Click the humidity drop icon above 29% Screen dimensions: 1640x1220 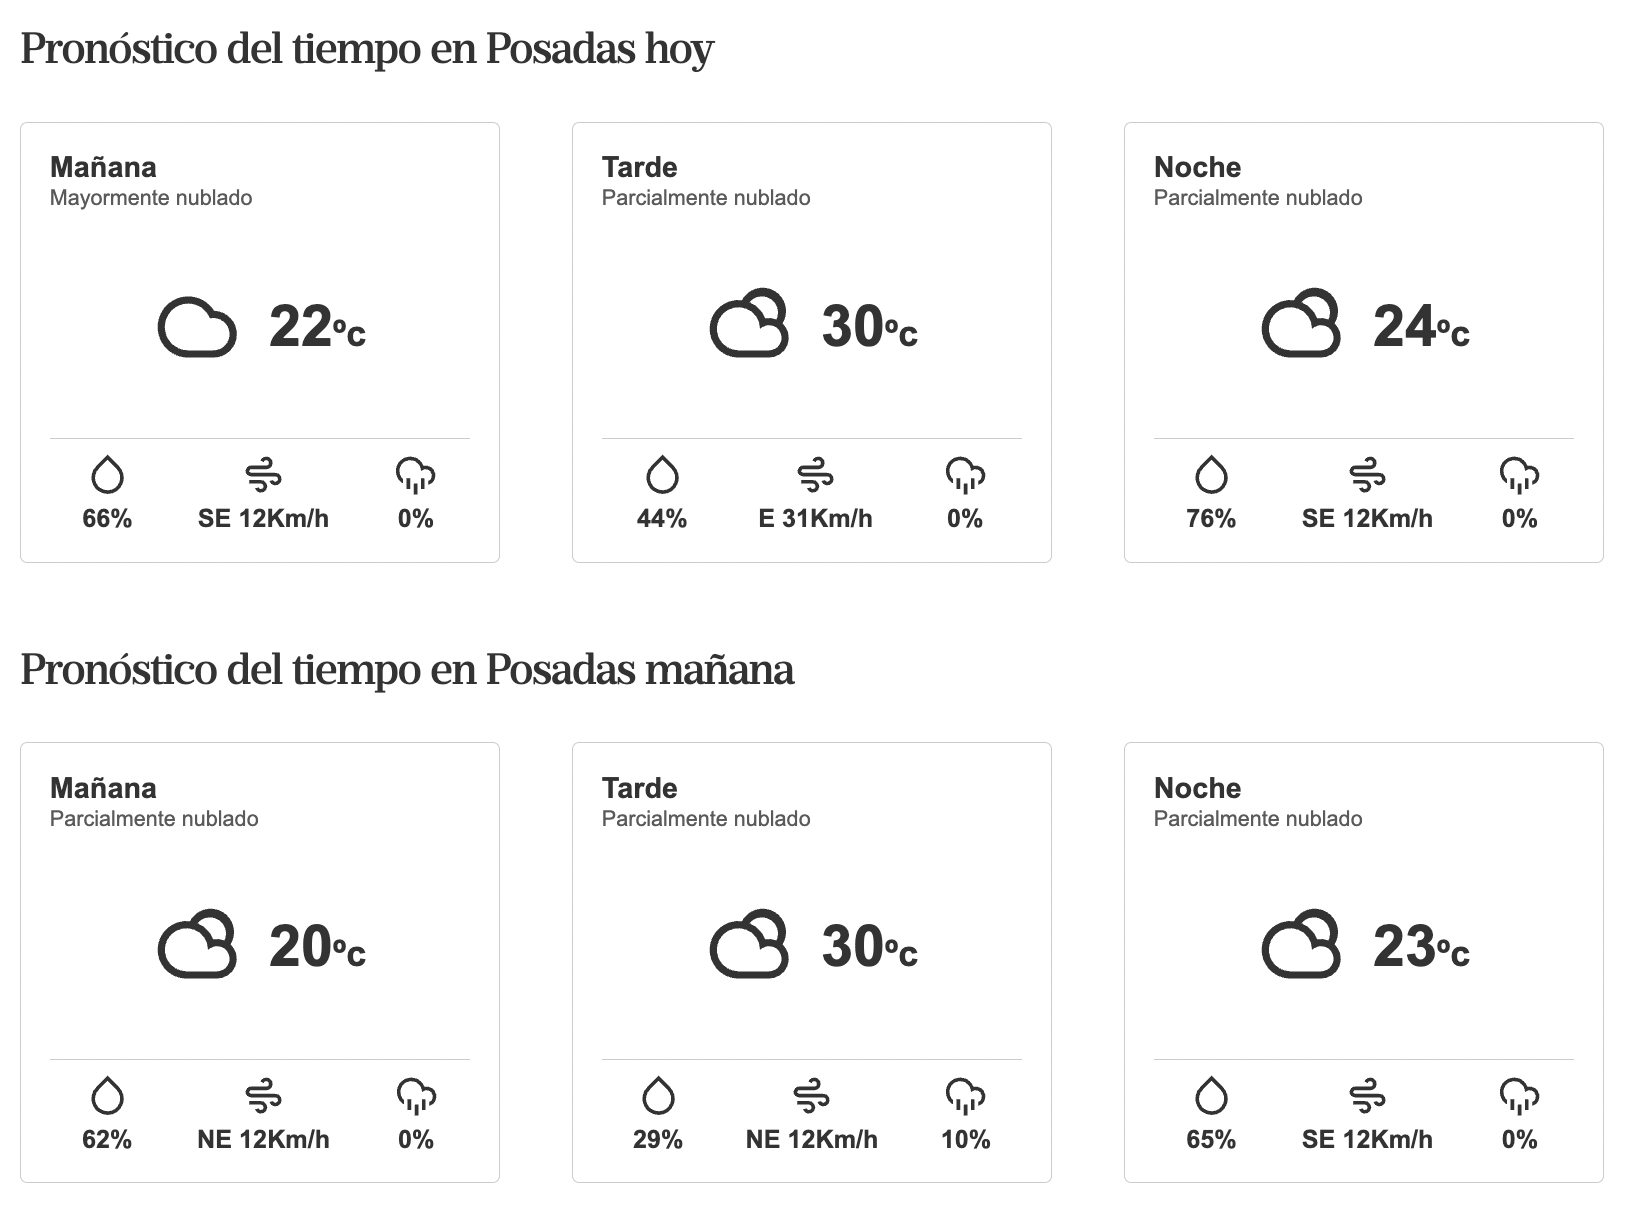coord(658,1096)
